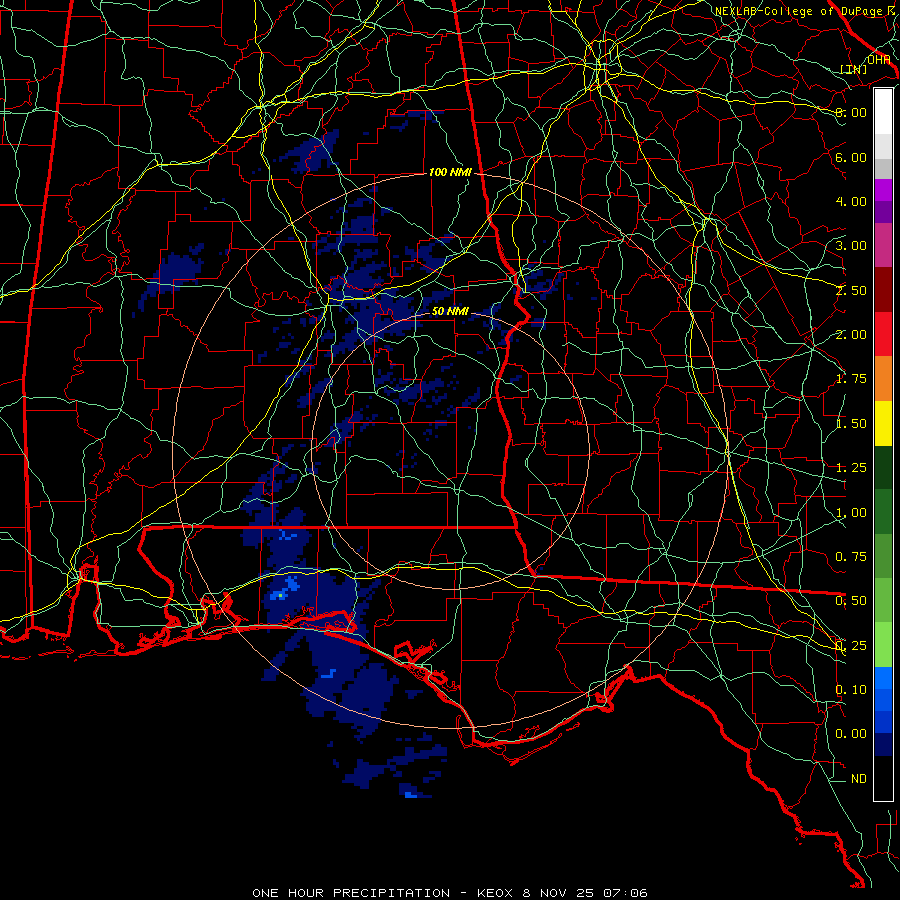Click the 0.50 legend value

point(851,601)
